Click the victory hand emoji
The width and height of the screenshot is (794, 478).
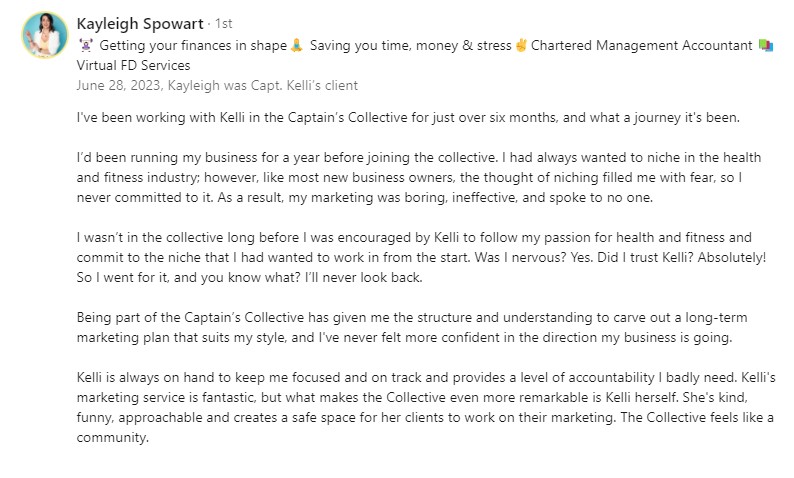tap(520, 45)
